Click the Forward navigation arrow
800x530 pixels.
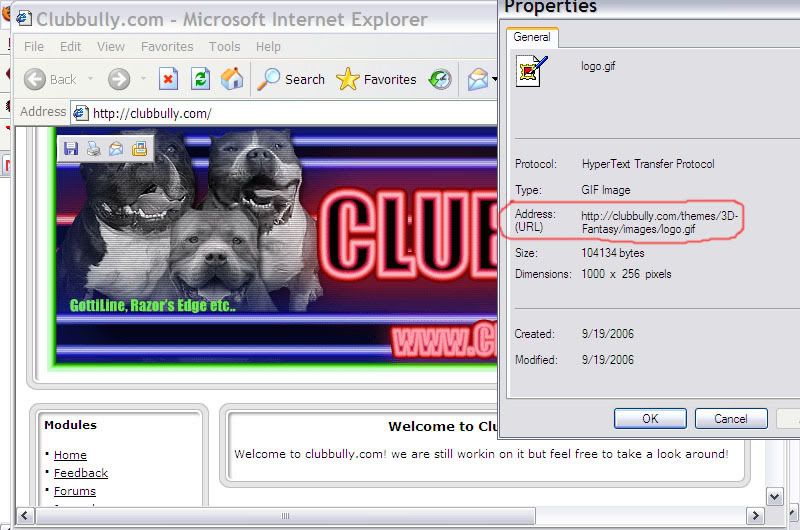[x=119, y=80]
